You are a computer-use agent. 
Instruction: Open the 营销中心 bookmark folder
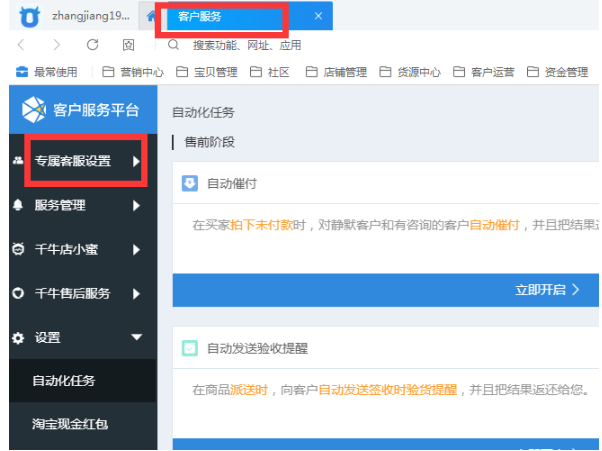pyautogui.click(x=133, y=72)
